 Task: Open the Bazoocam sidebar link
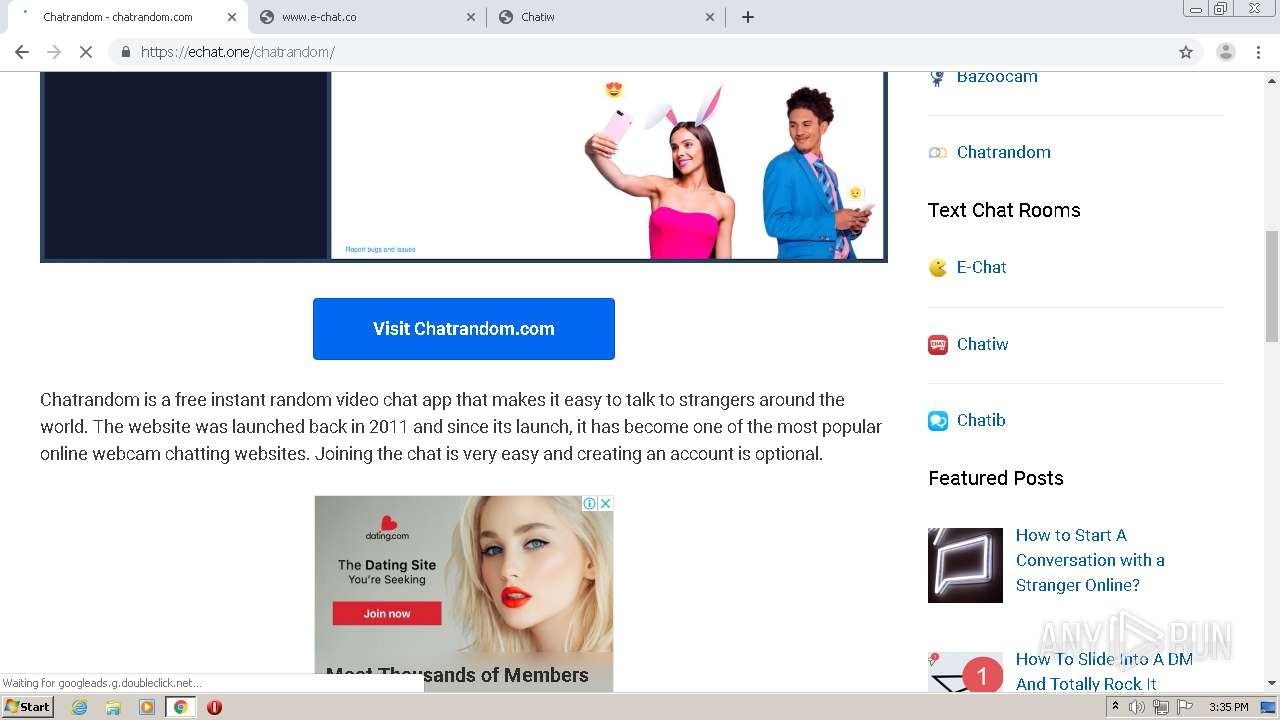point(997,77)
